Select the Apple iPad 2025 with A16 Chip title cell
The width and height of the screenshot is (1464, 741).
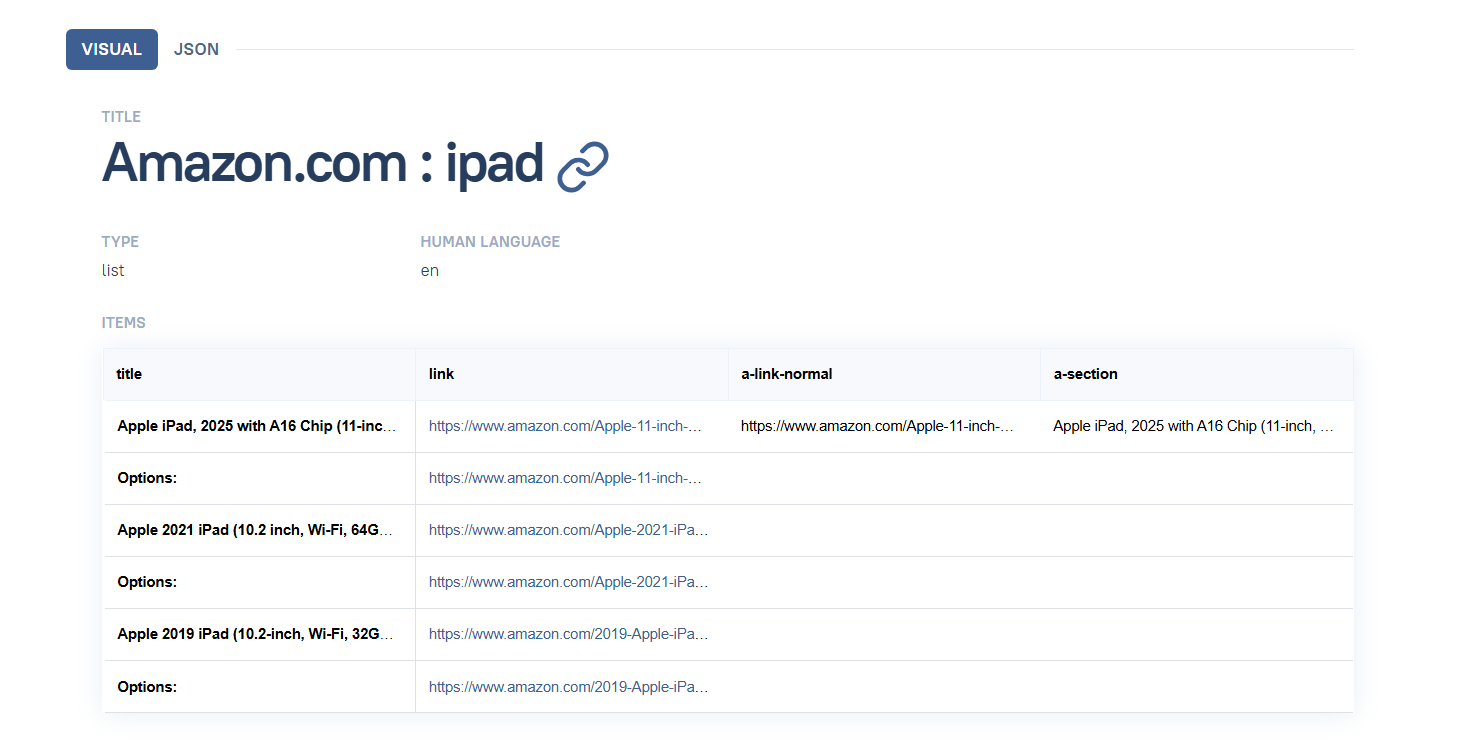[255, 425]
